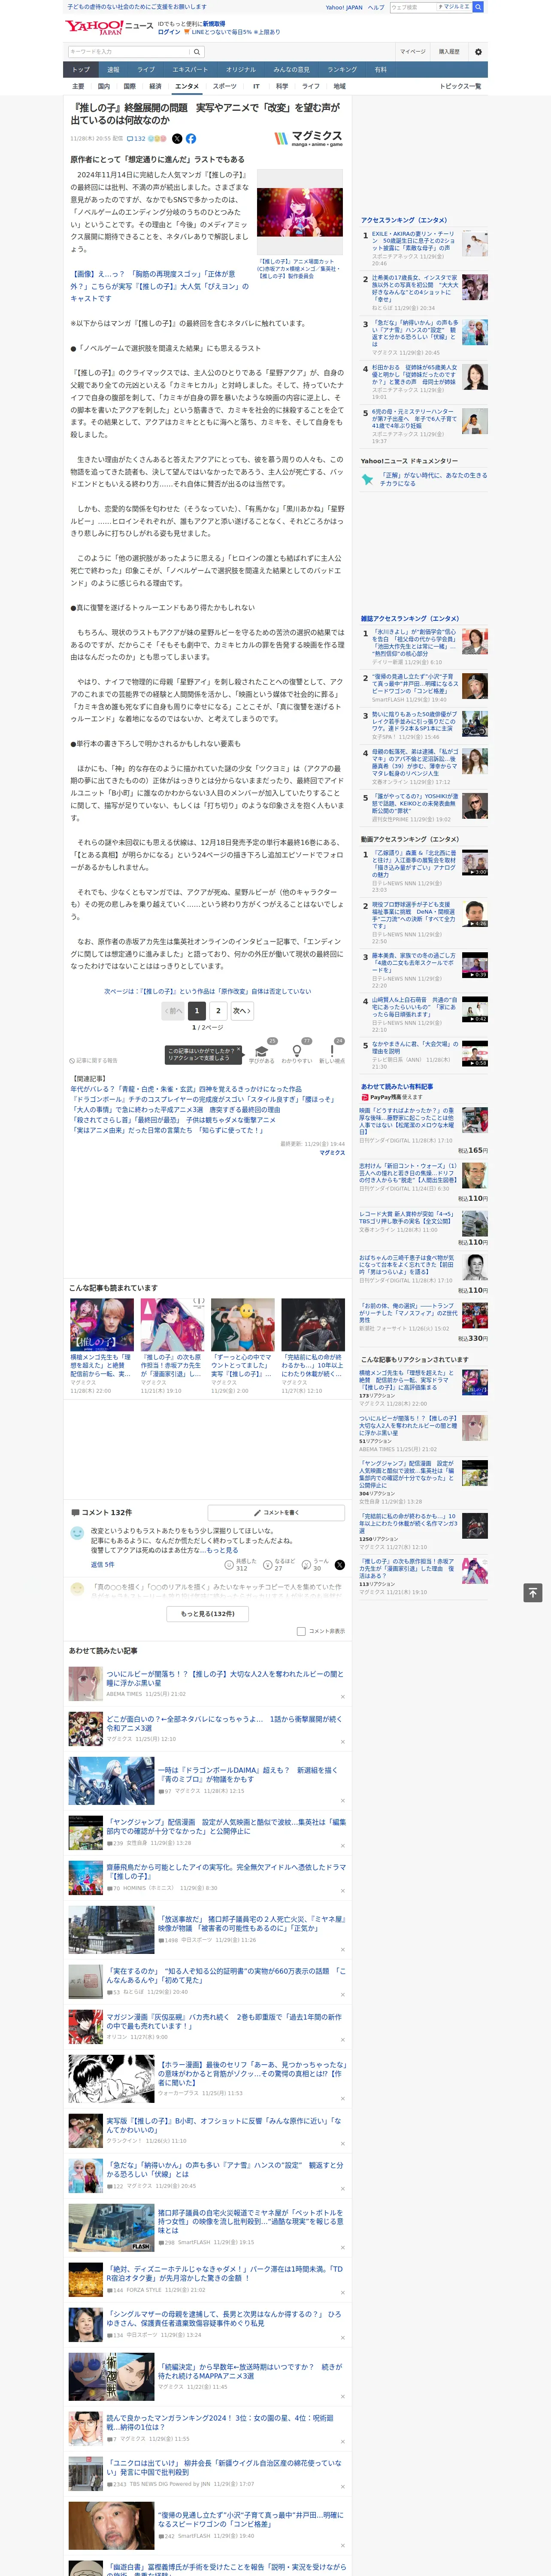Expand もっと見る(132件) comments
This screenshot has width=551, height=2576.
tap(208, 1613)
